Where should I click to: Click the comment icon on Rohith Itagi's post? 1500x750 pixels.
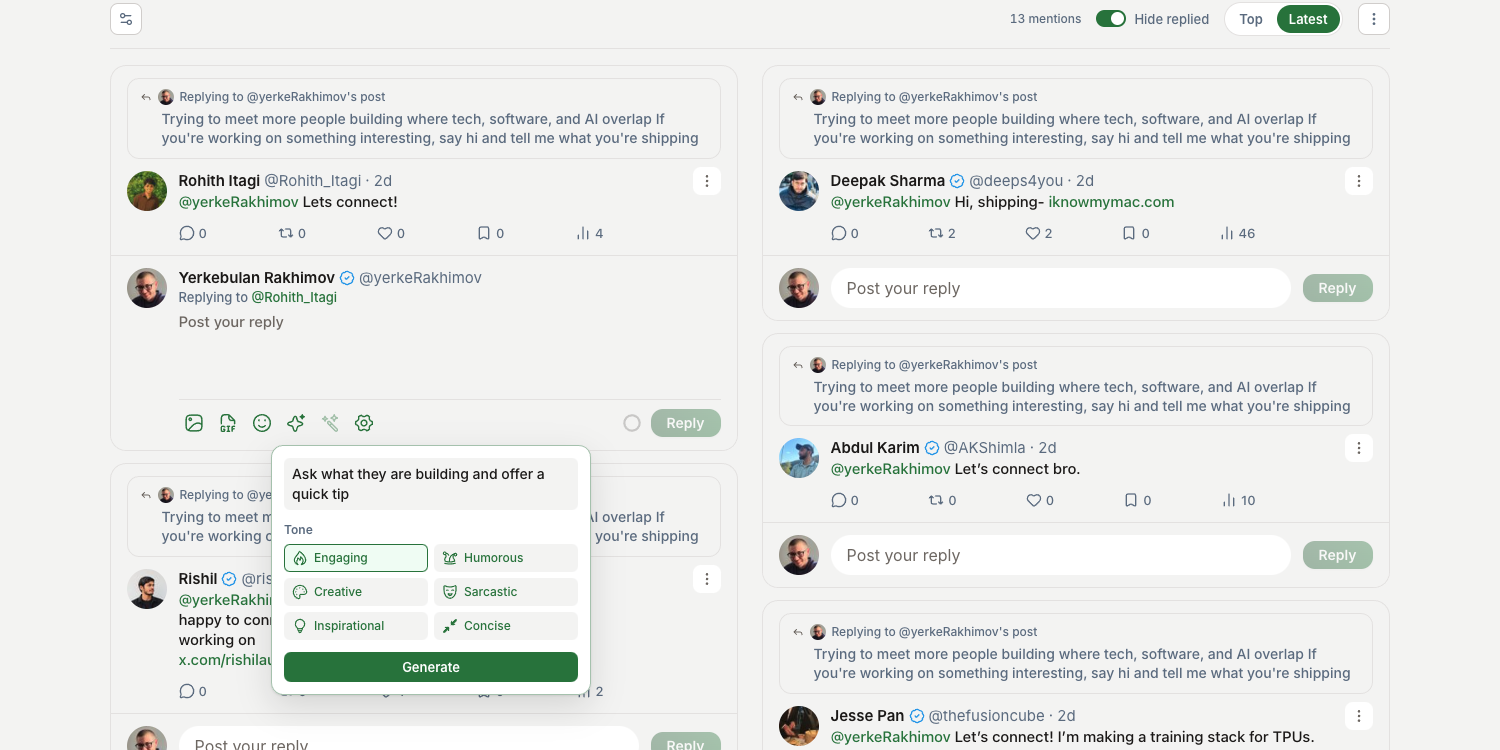(x=187, y=233)
